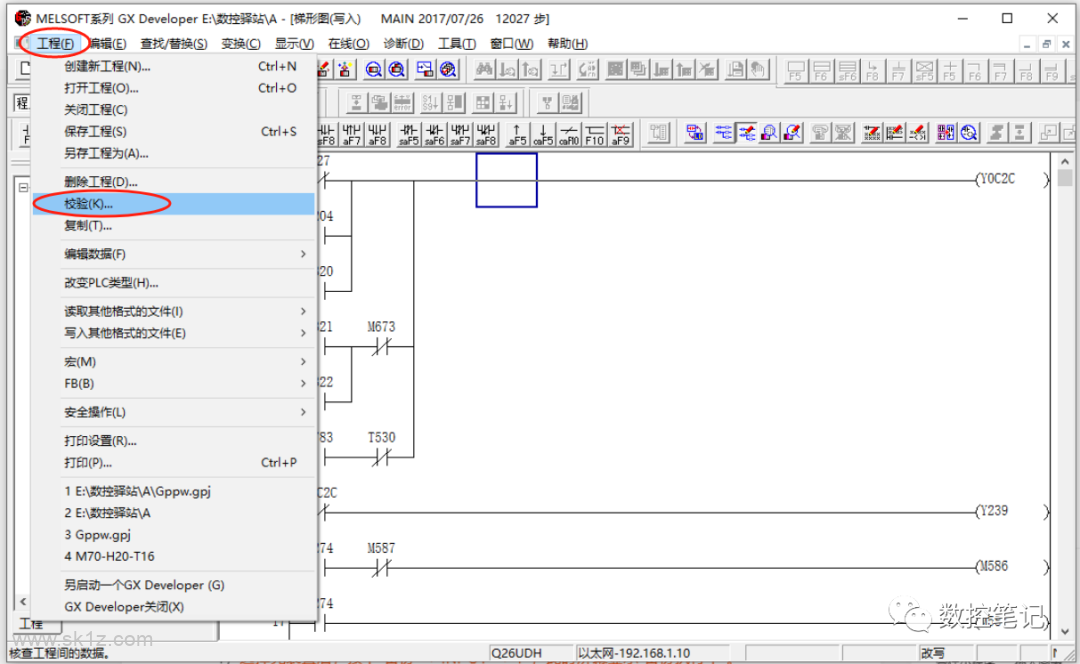This screenshot has width=1080, height=664.
Task: Insert contact using the saF5 button
Action: tap(408, 134)
